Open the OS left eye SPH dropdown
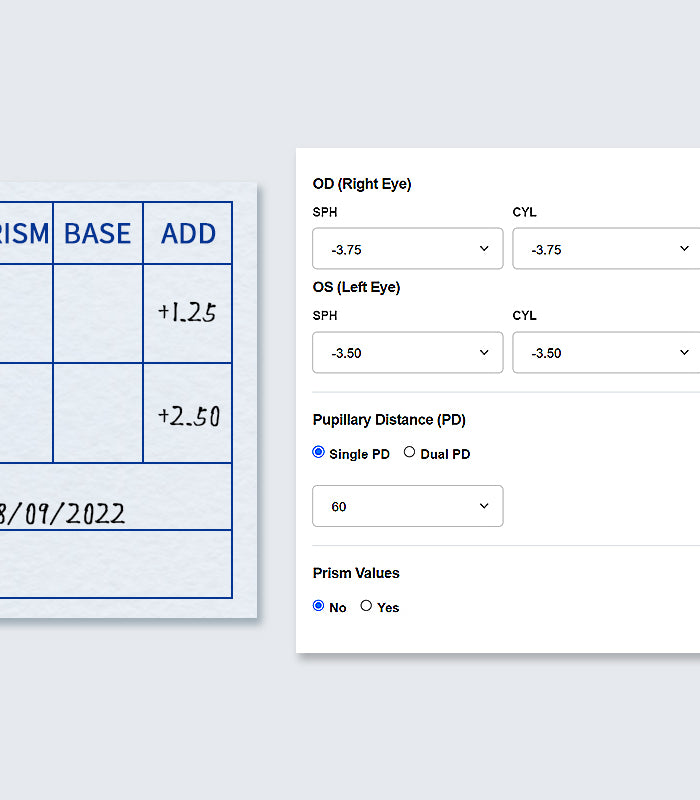The width and height of the screenshot is (700, 800). pos(407,353)
